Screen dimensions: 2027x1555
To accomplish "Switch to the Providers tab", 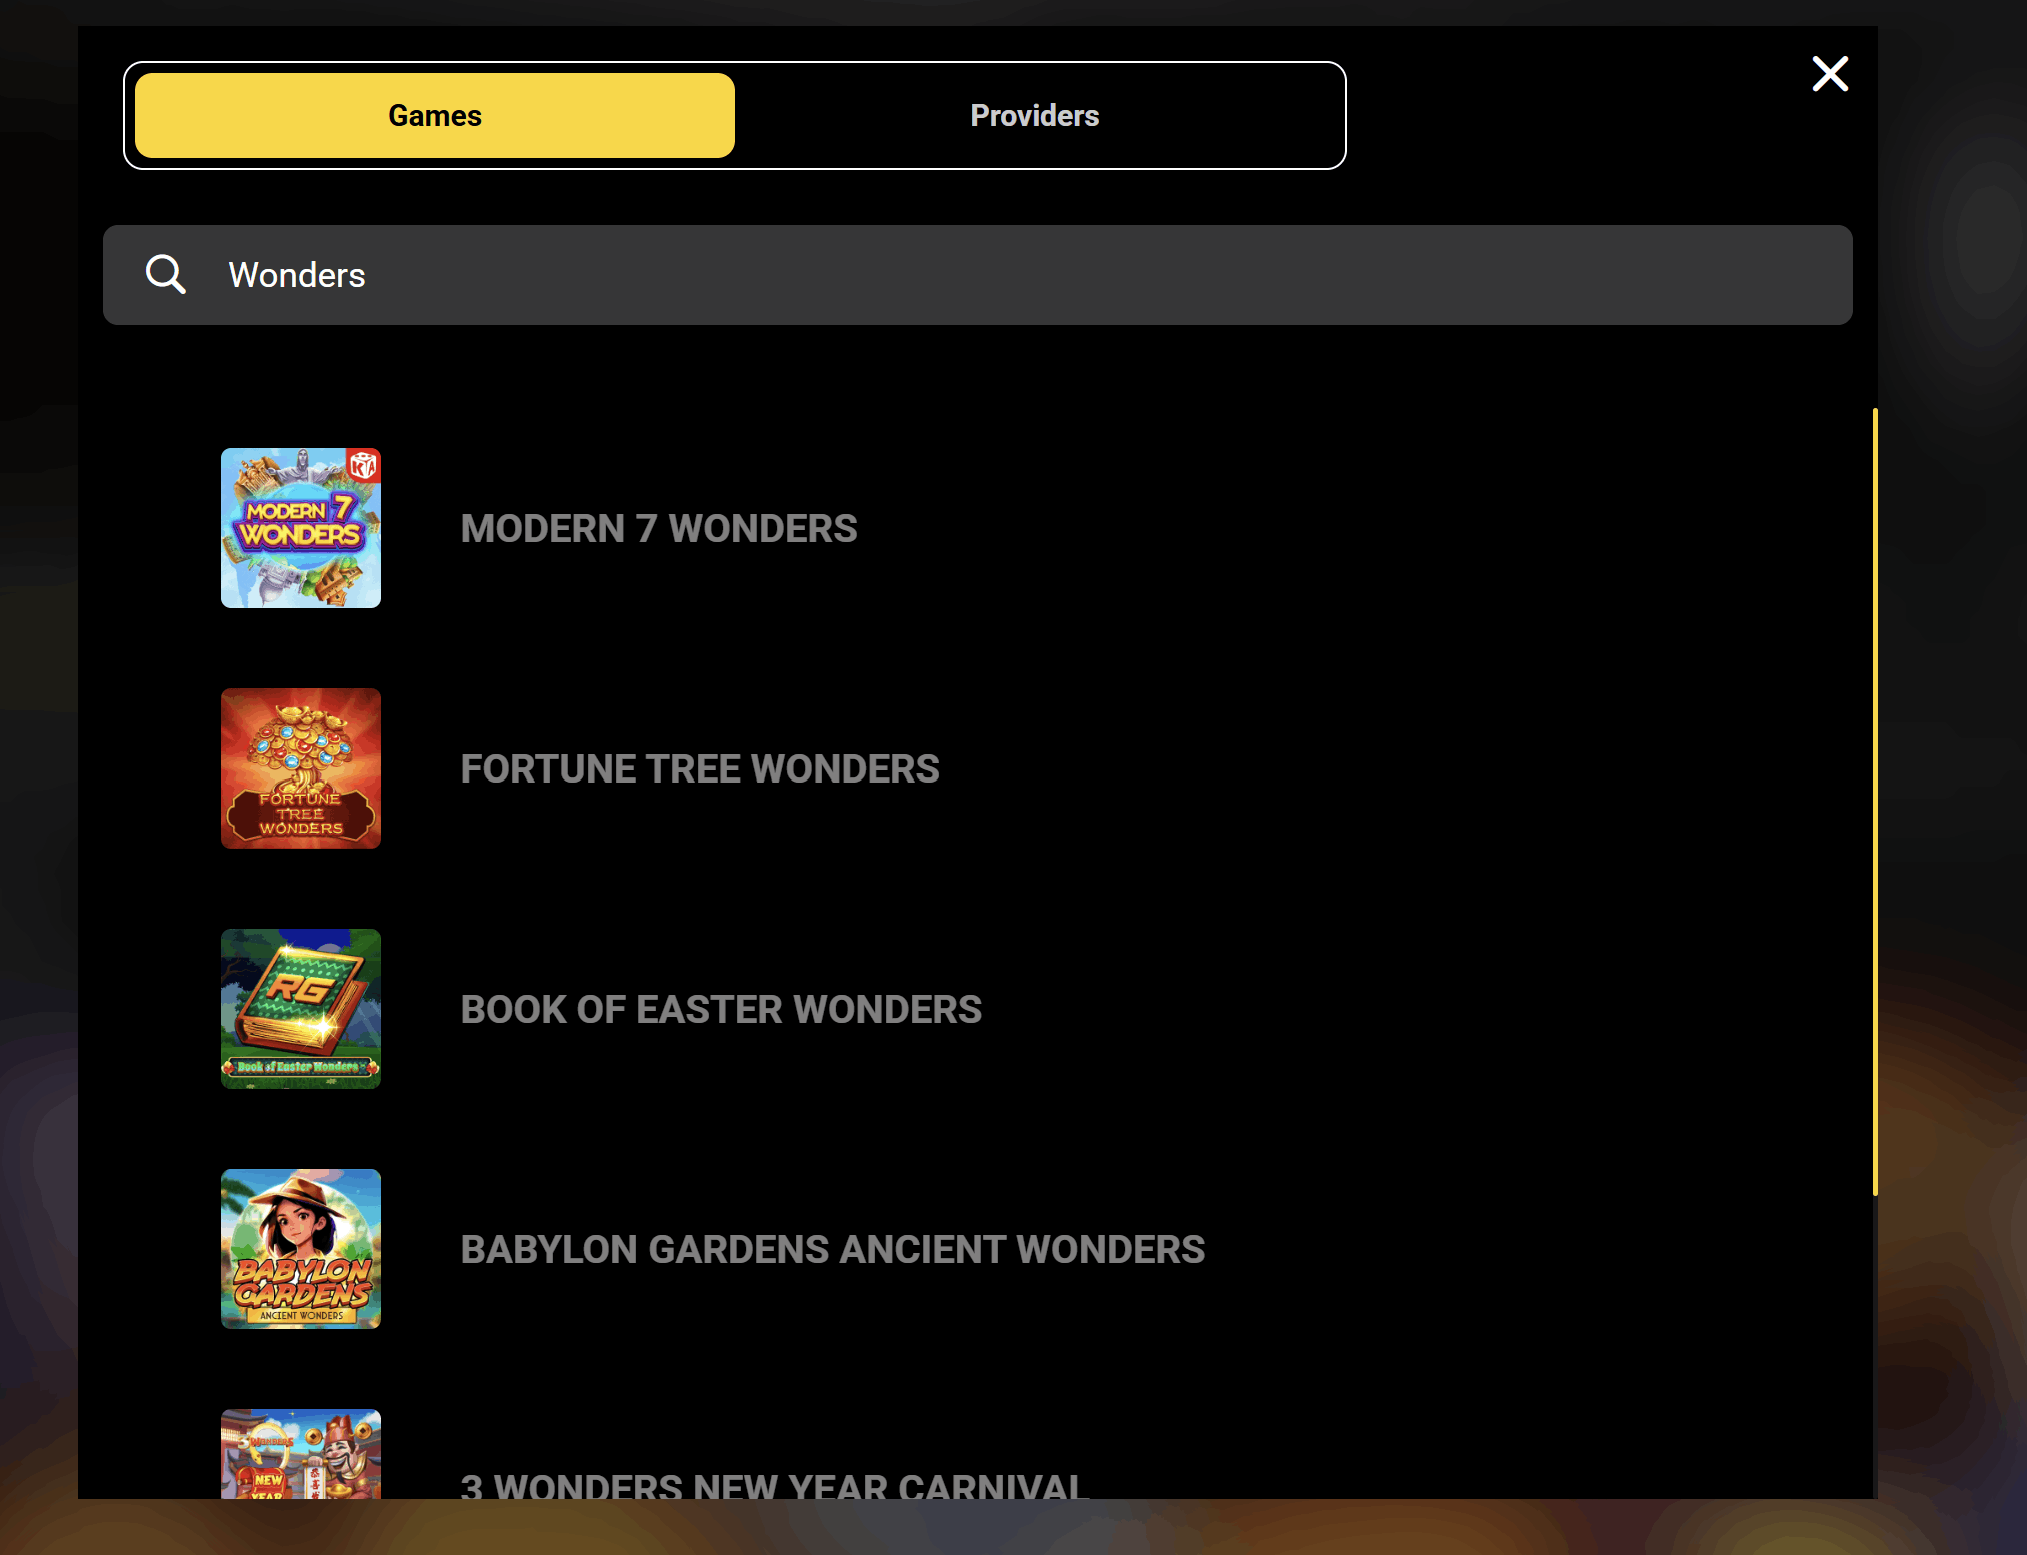I will [x=1034, y=116].
